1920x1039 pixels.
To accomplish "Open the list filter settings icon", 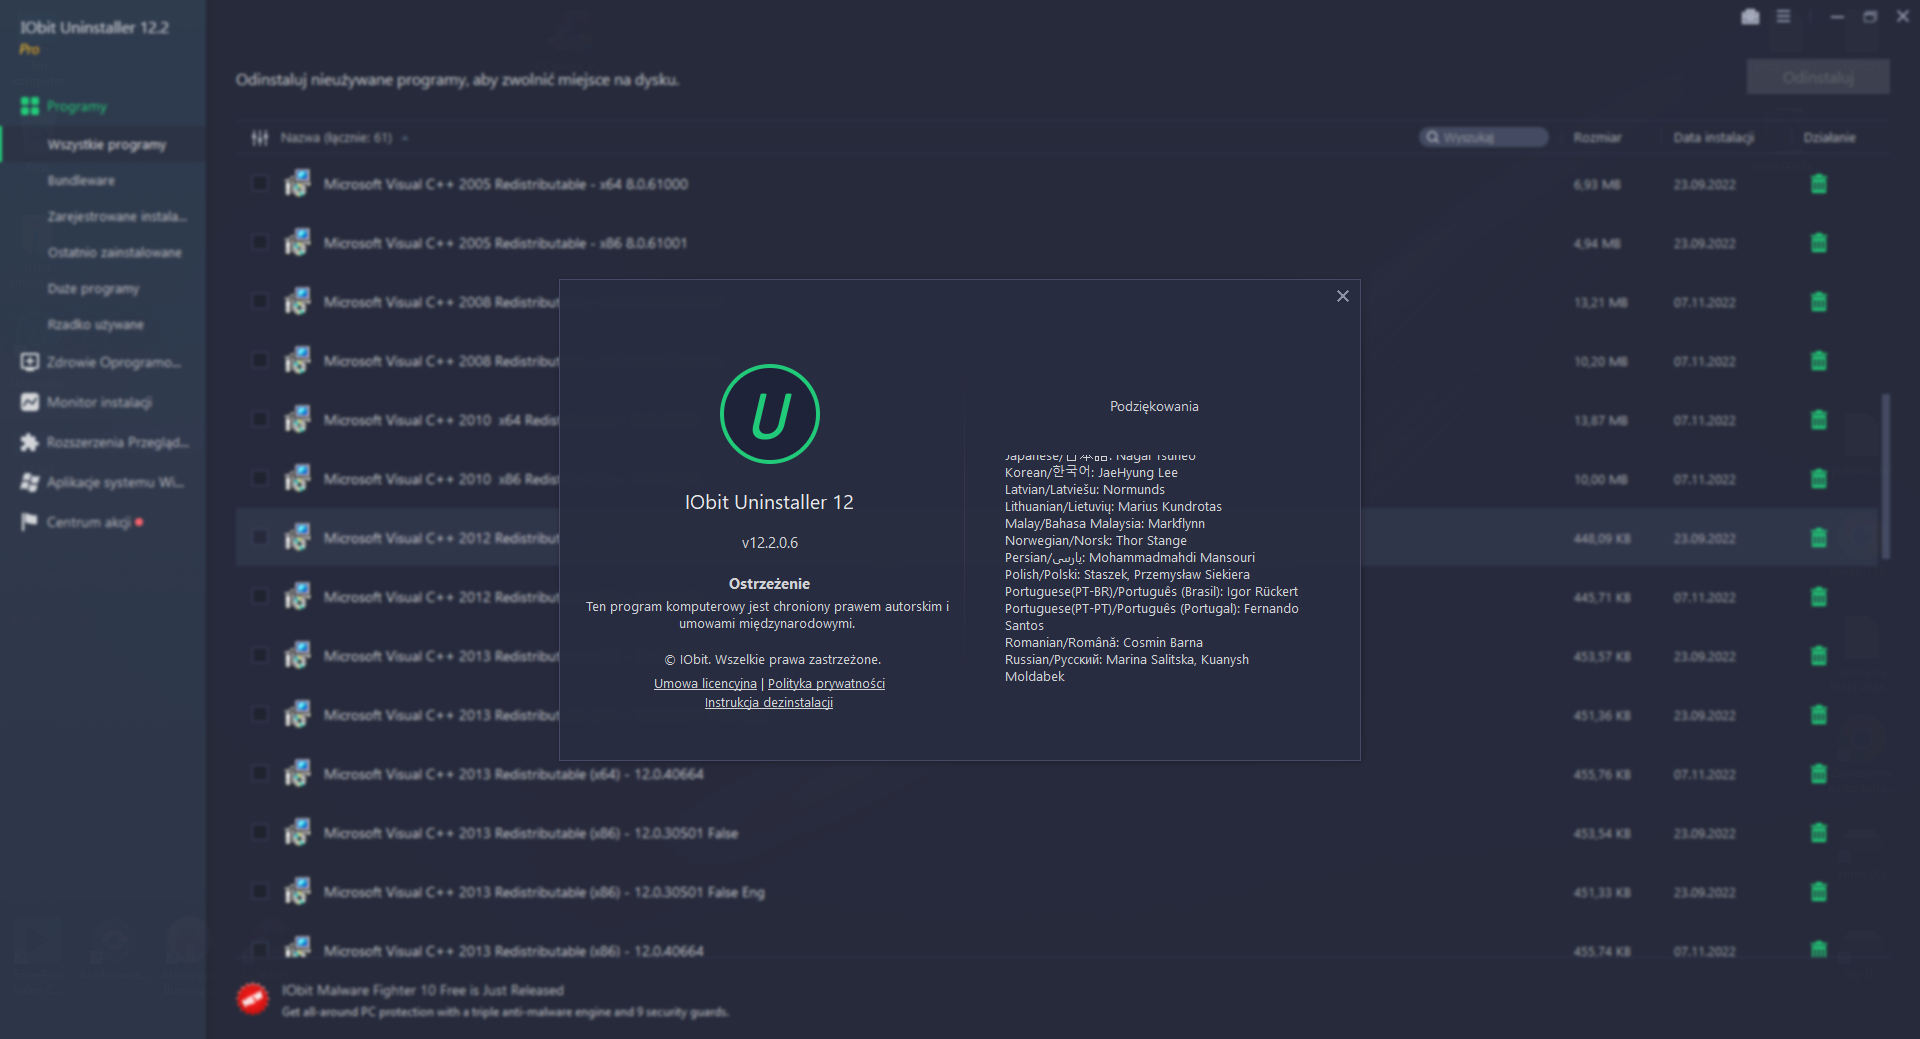I will click(x=260, y=138).
